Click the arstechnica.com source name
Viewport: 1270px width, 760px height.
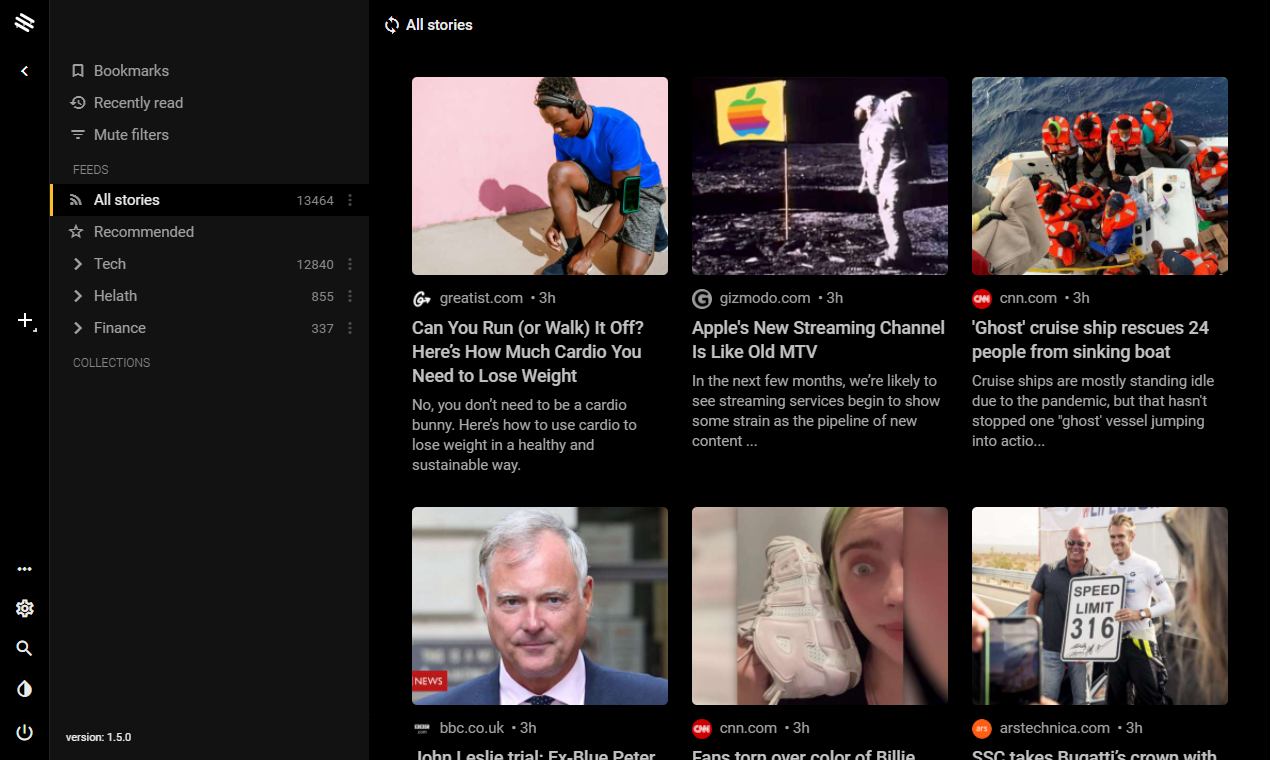click(1054, 728)
